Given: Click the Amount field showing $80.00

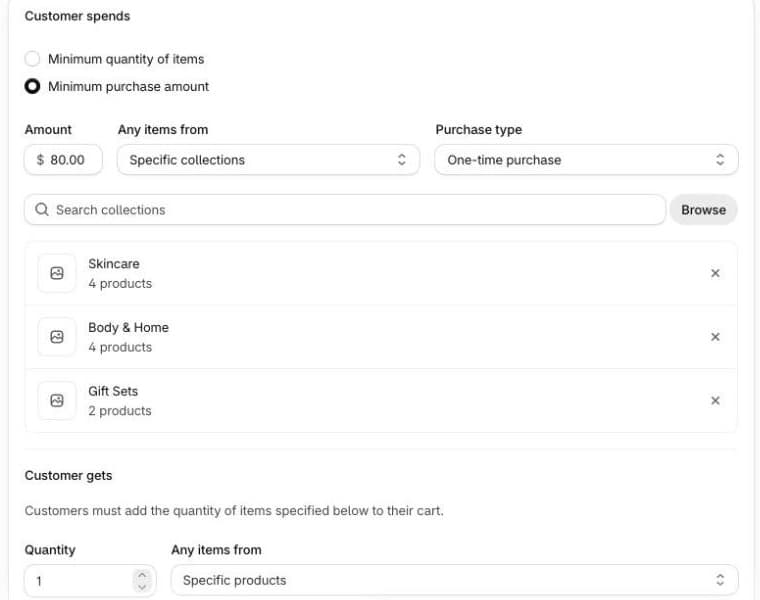Looking at the screenshot, I should point(63,159).
